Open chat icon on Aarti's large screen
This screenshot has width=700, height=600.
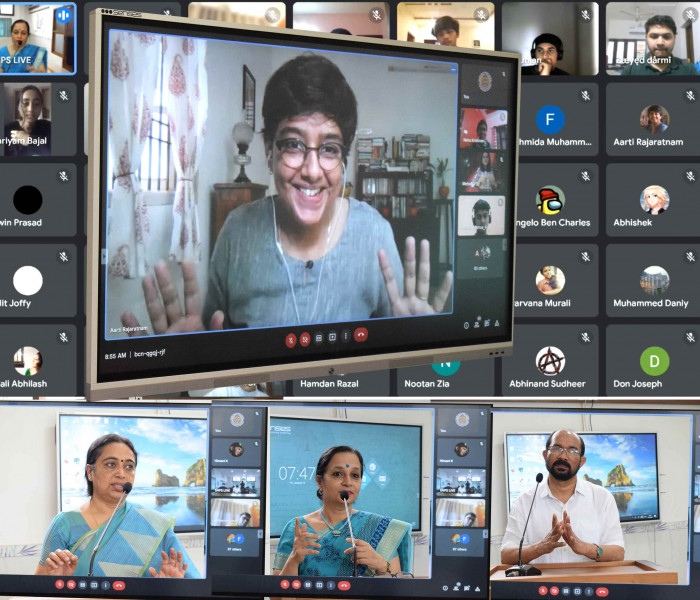(x=487, y=323)
